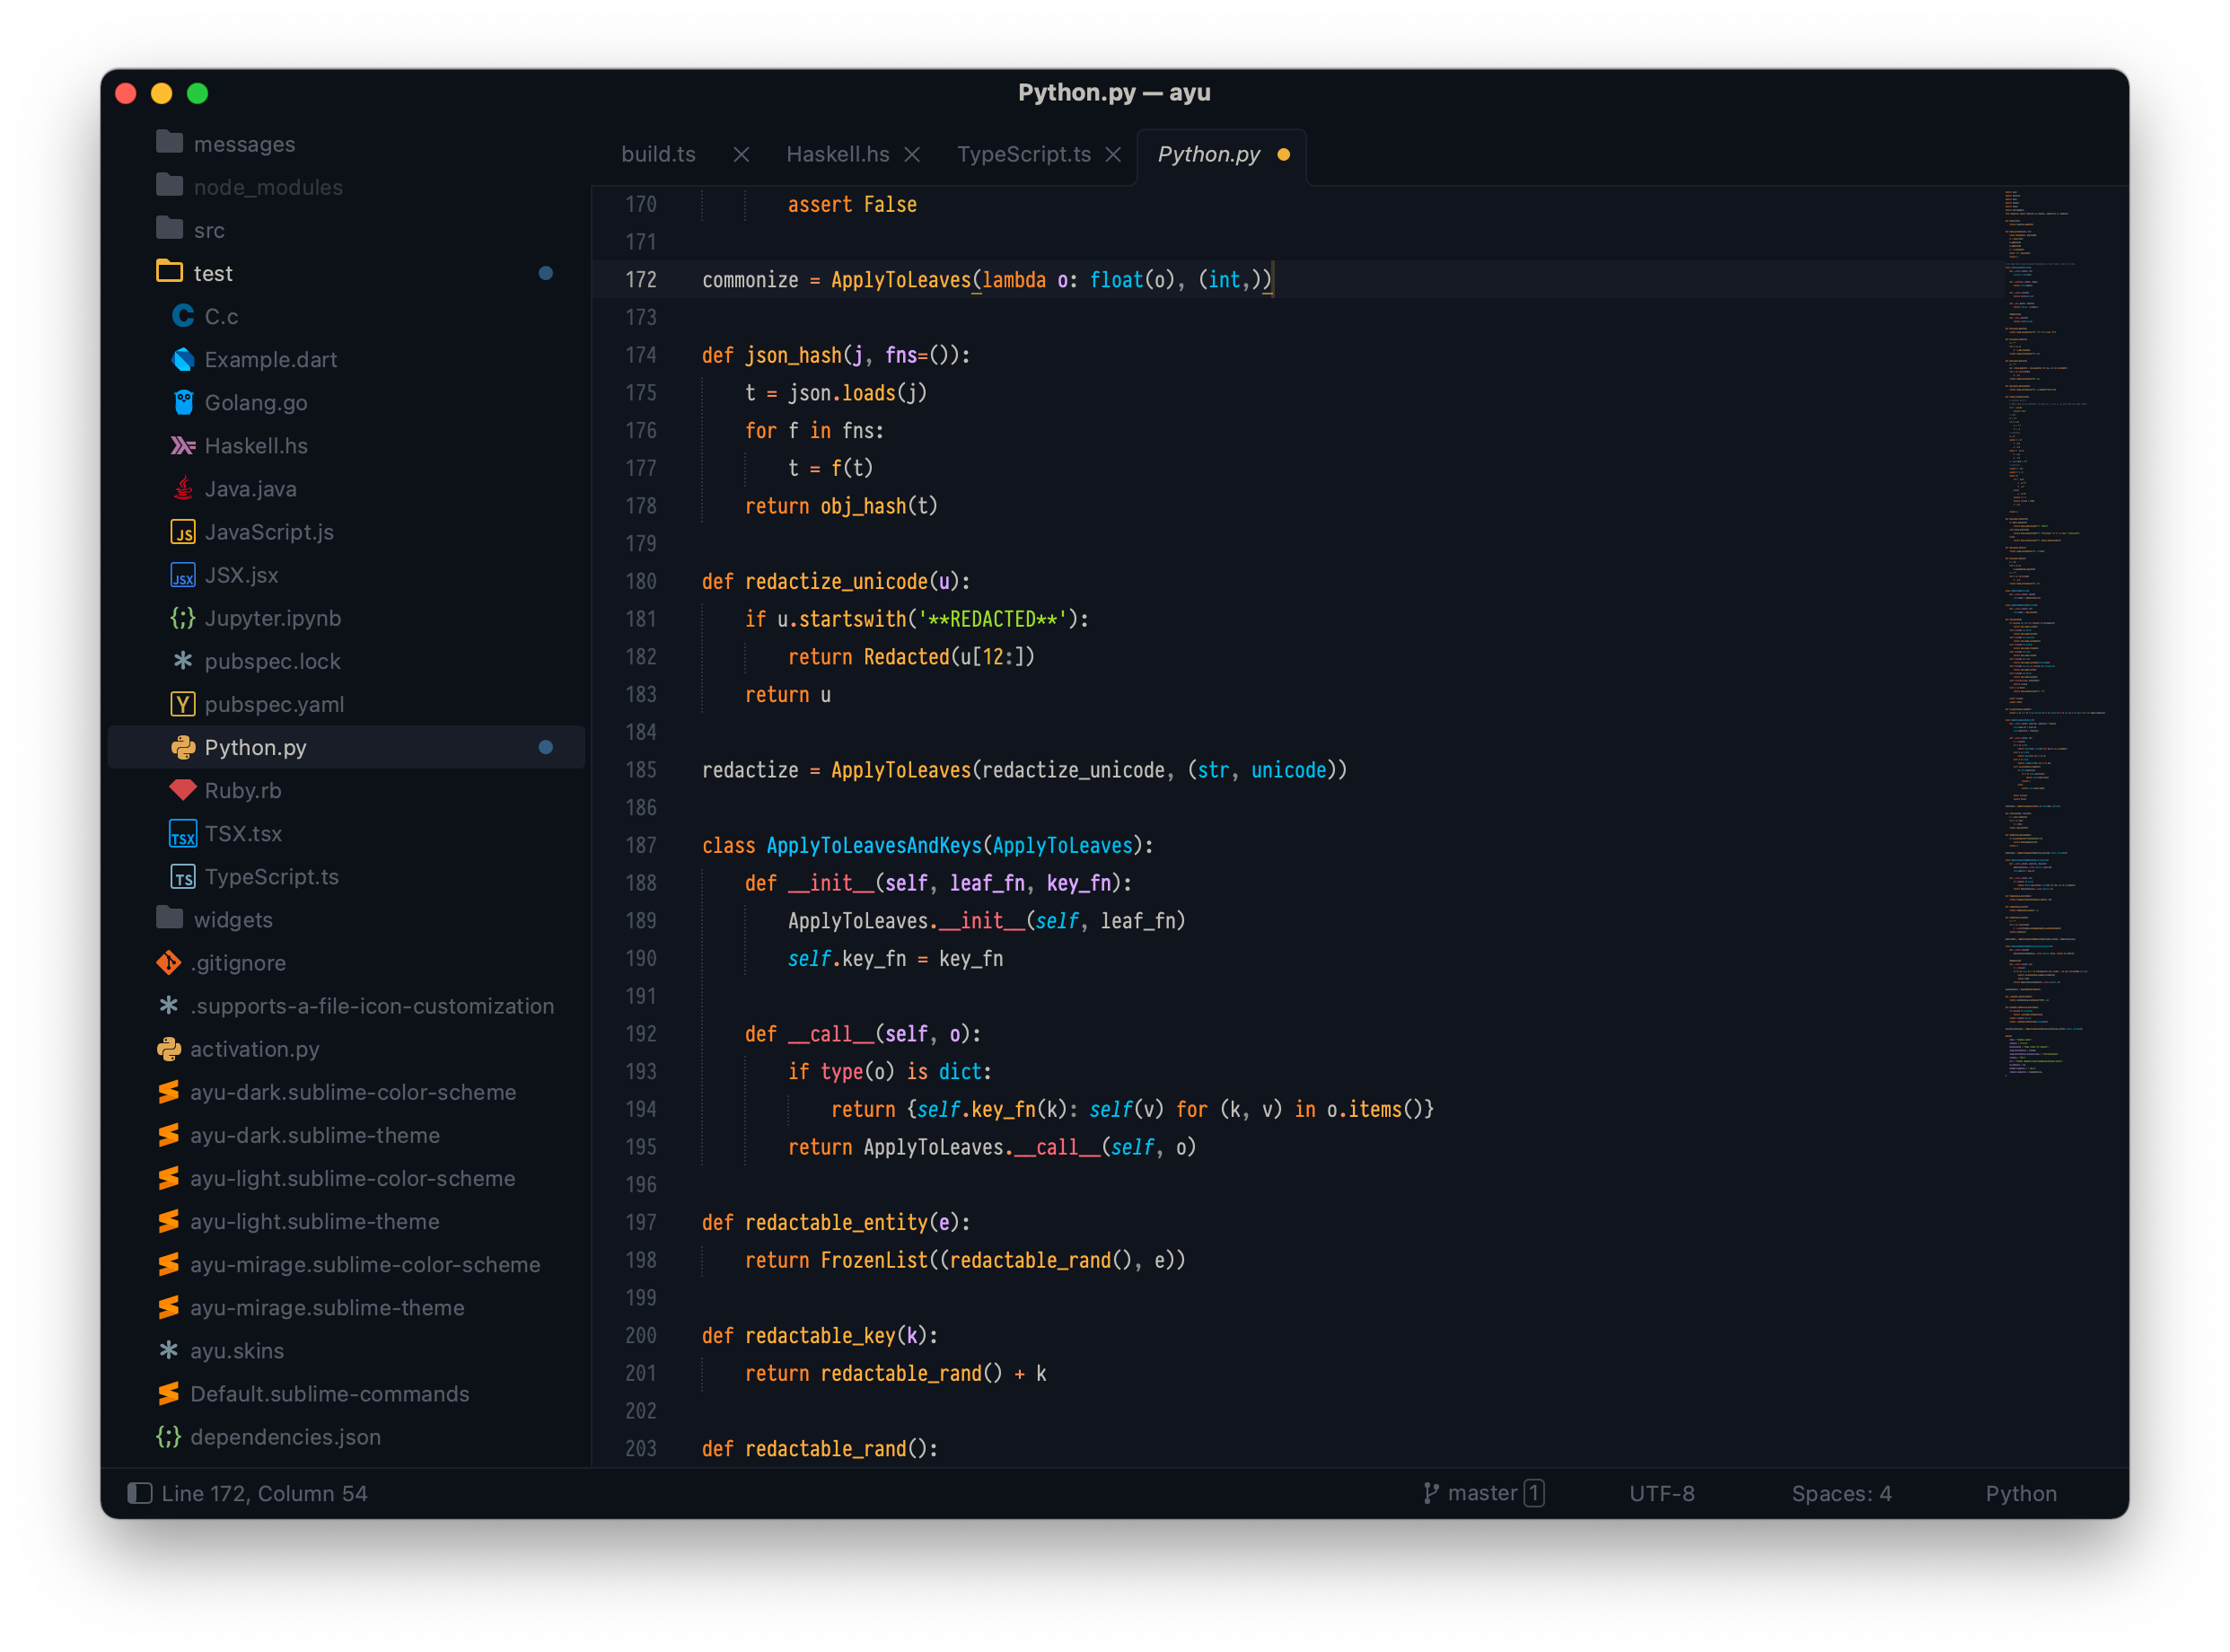Click the unsaved dot on Python.py tab
The width and height of the screenshot is (2230, 1652).
click(1284, 154)
